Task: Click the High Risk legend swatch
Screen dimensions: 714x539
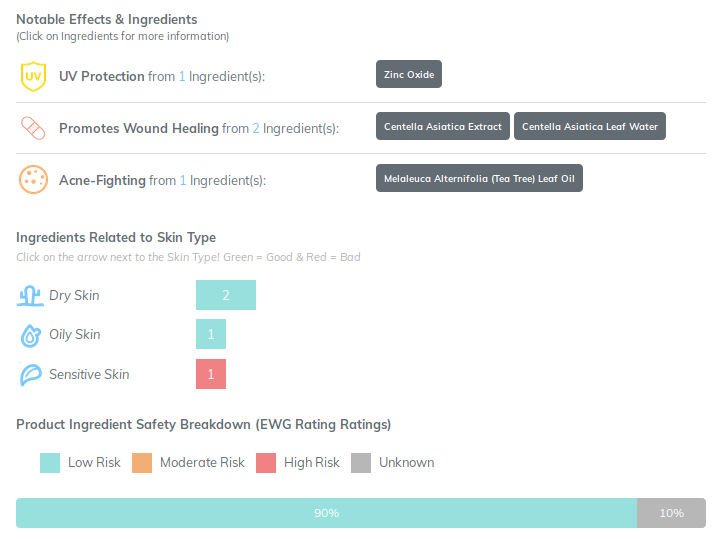Action: click(x=266, y=462)
